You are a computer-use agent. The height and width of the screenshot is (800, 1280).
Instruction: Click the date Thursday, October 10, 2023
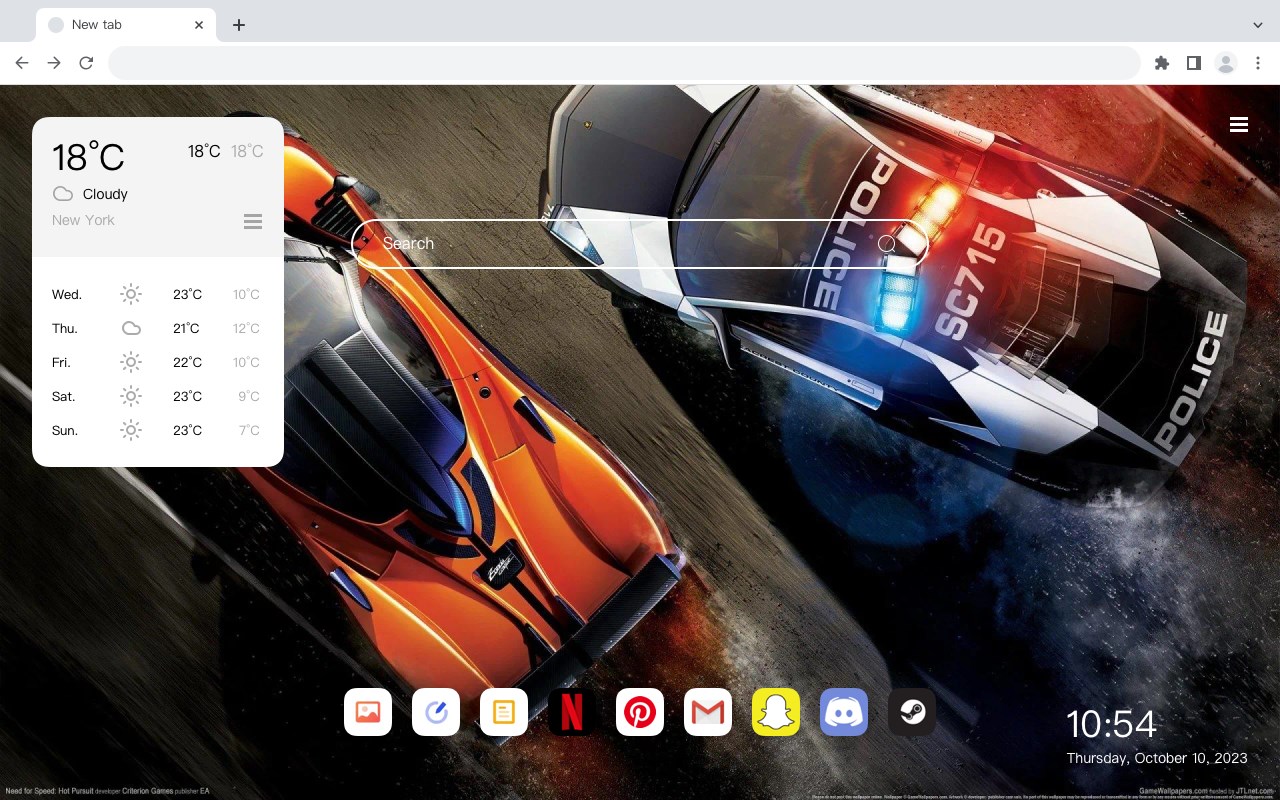click(1157, 758)
